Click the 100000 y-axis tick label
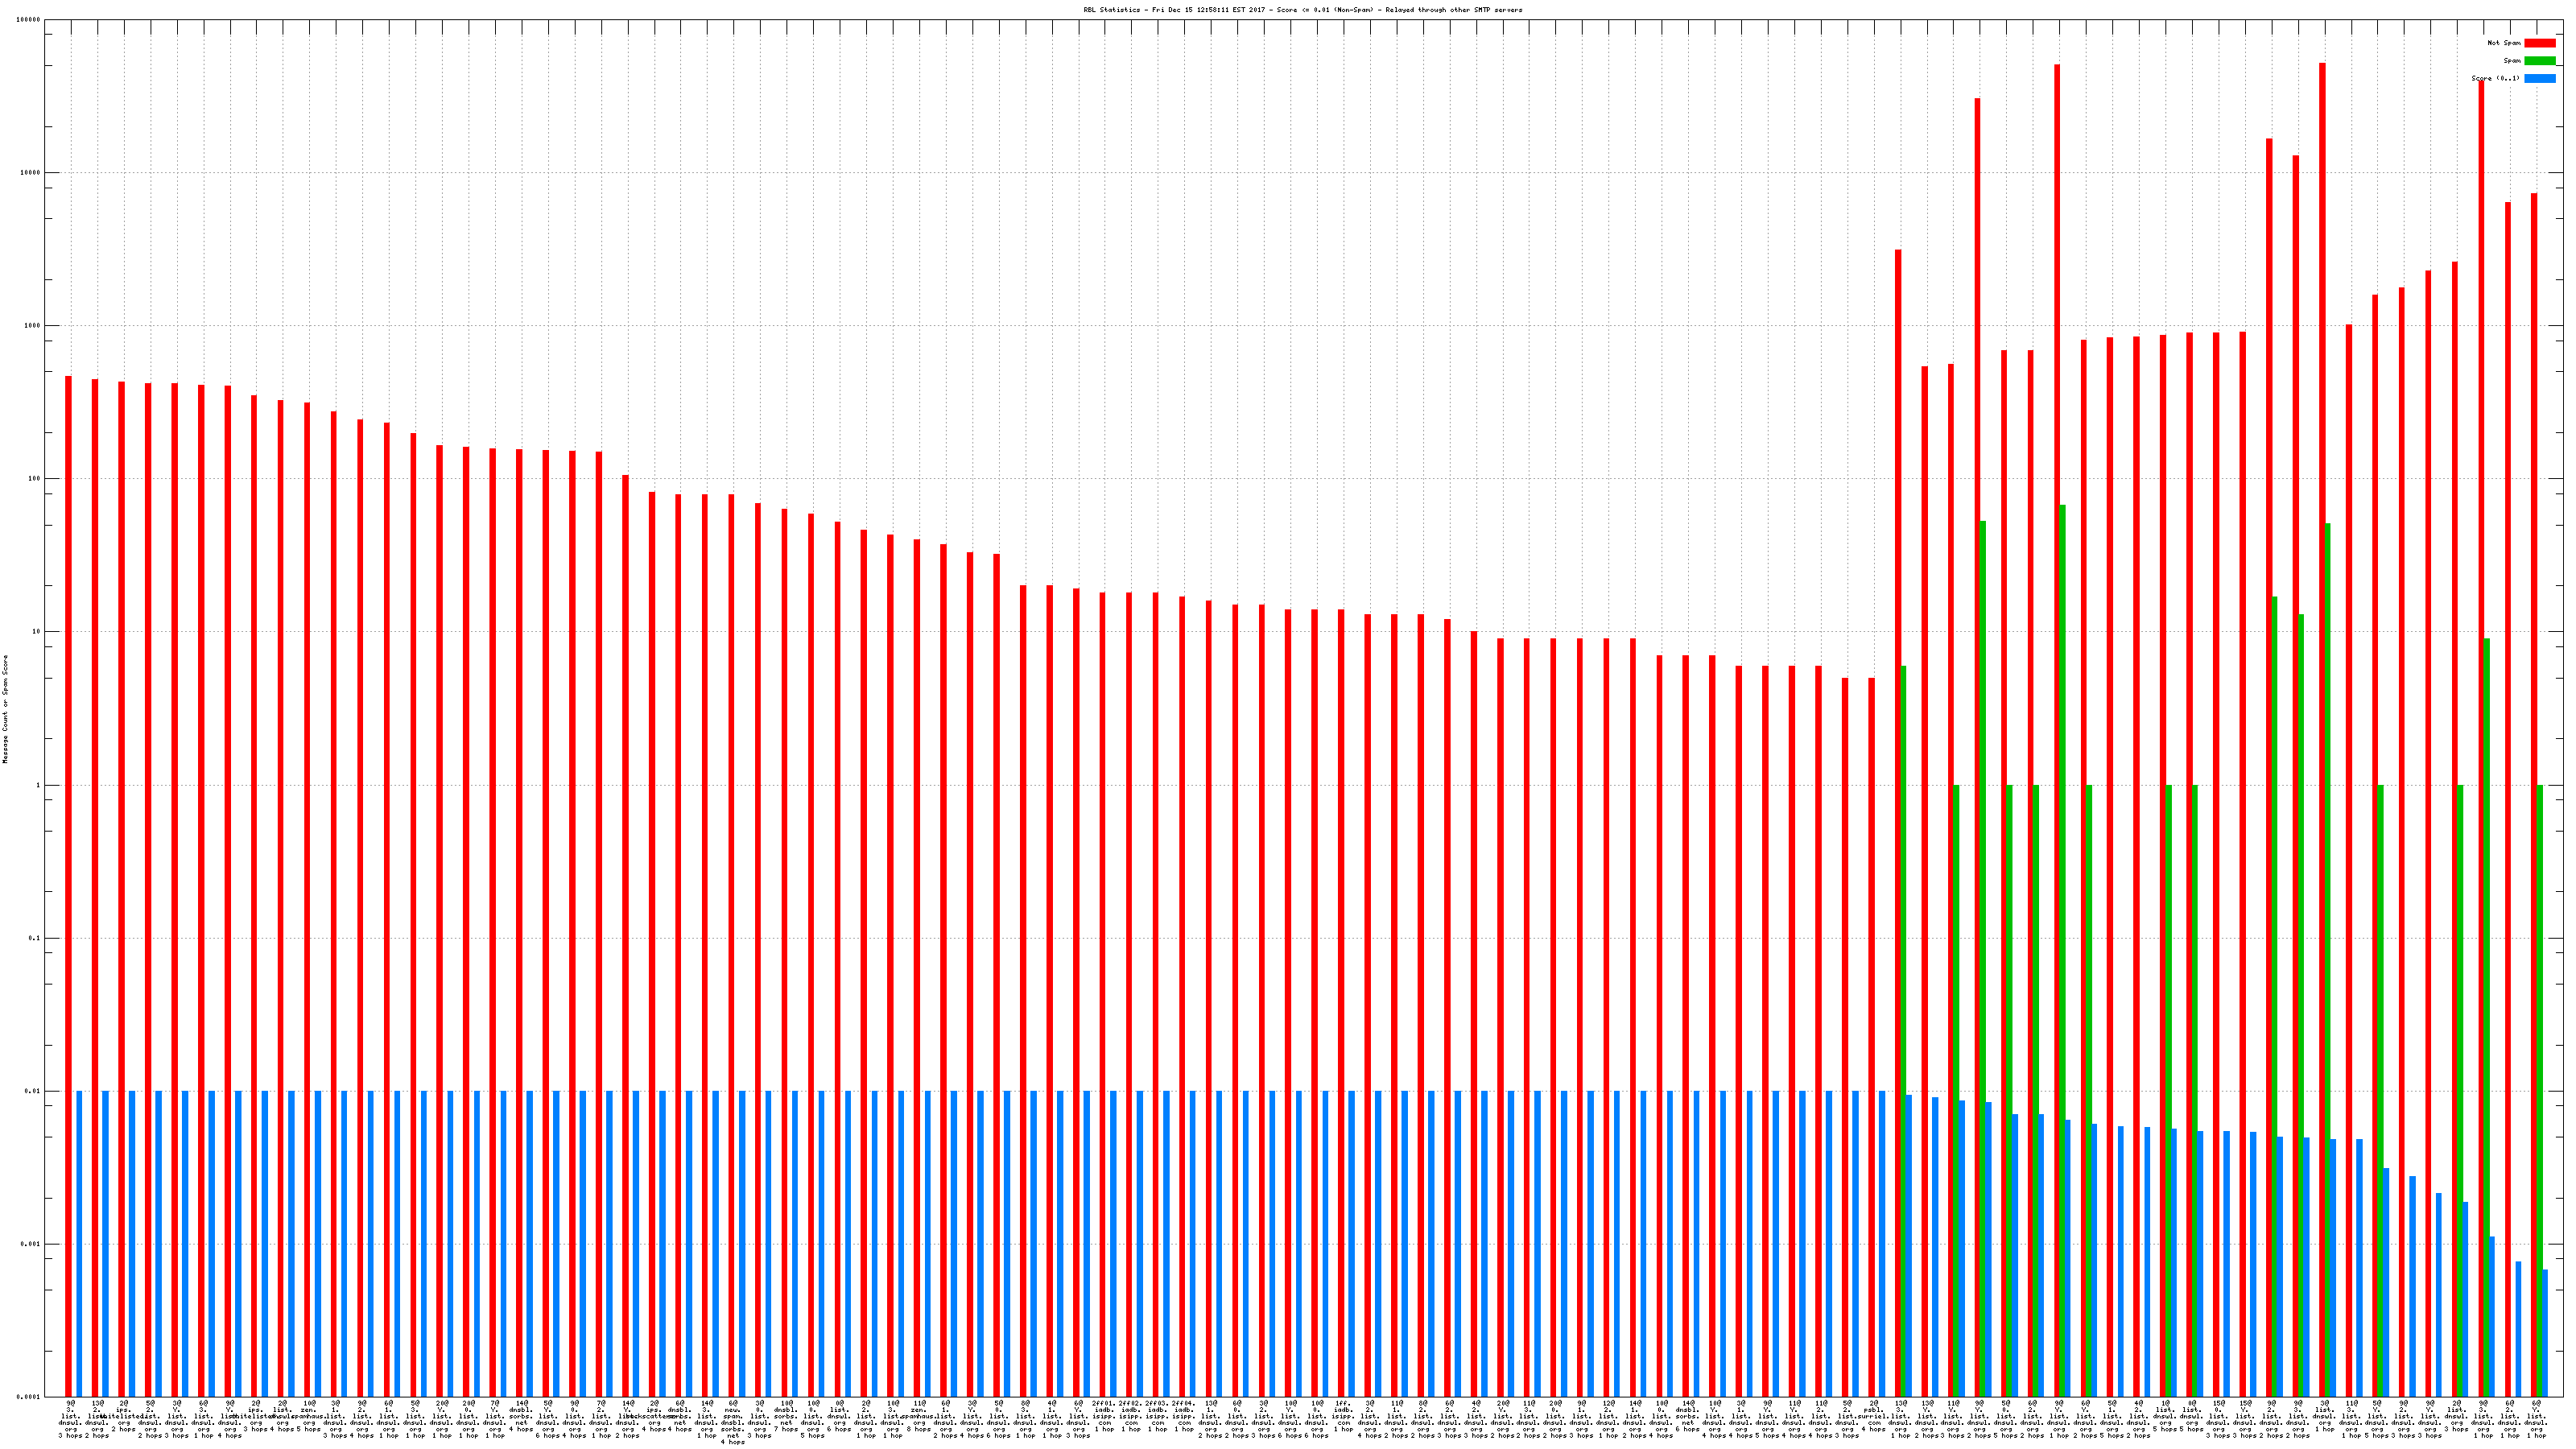The height and width of the screenshot is (1449, 2576). point(29,20)
